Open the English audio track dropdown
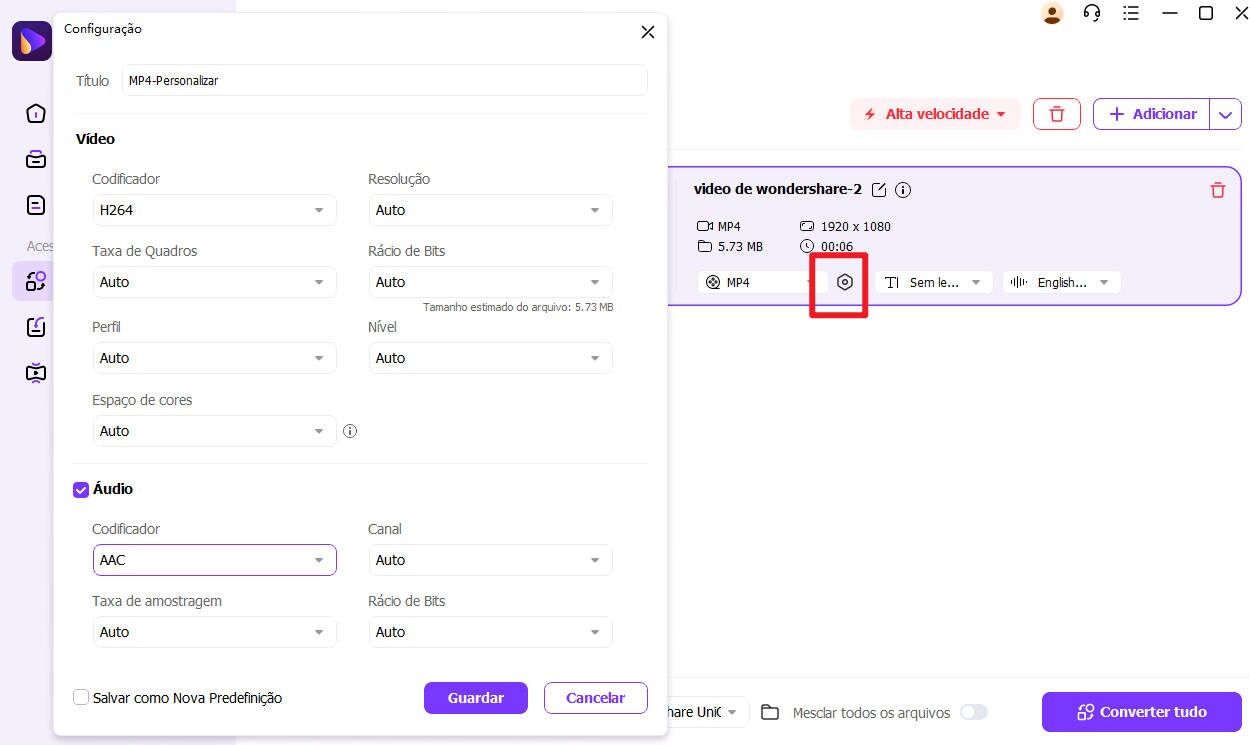1250x745 pixels. tap(1062, 282)
